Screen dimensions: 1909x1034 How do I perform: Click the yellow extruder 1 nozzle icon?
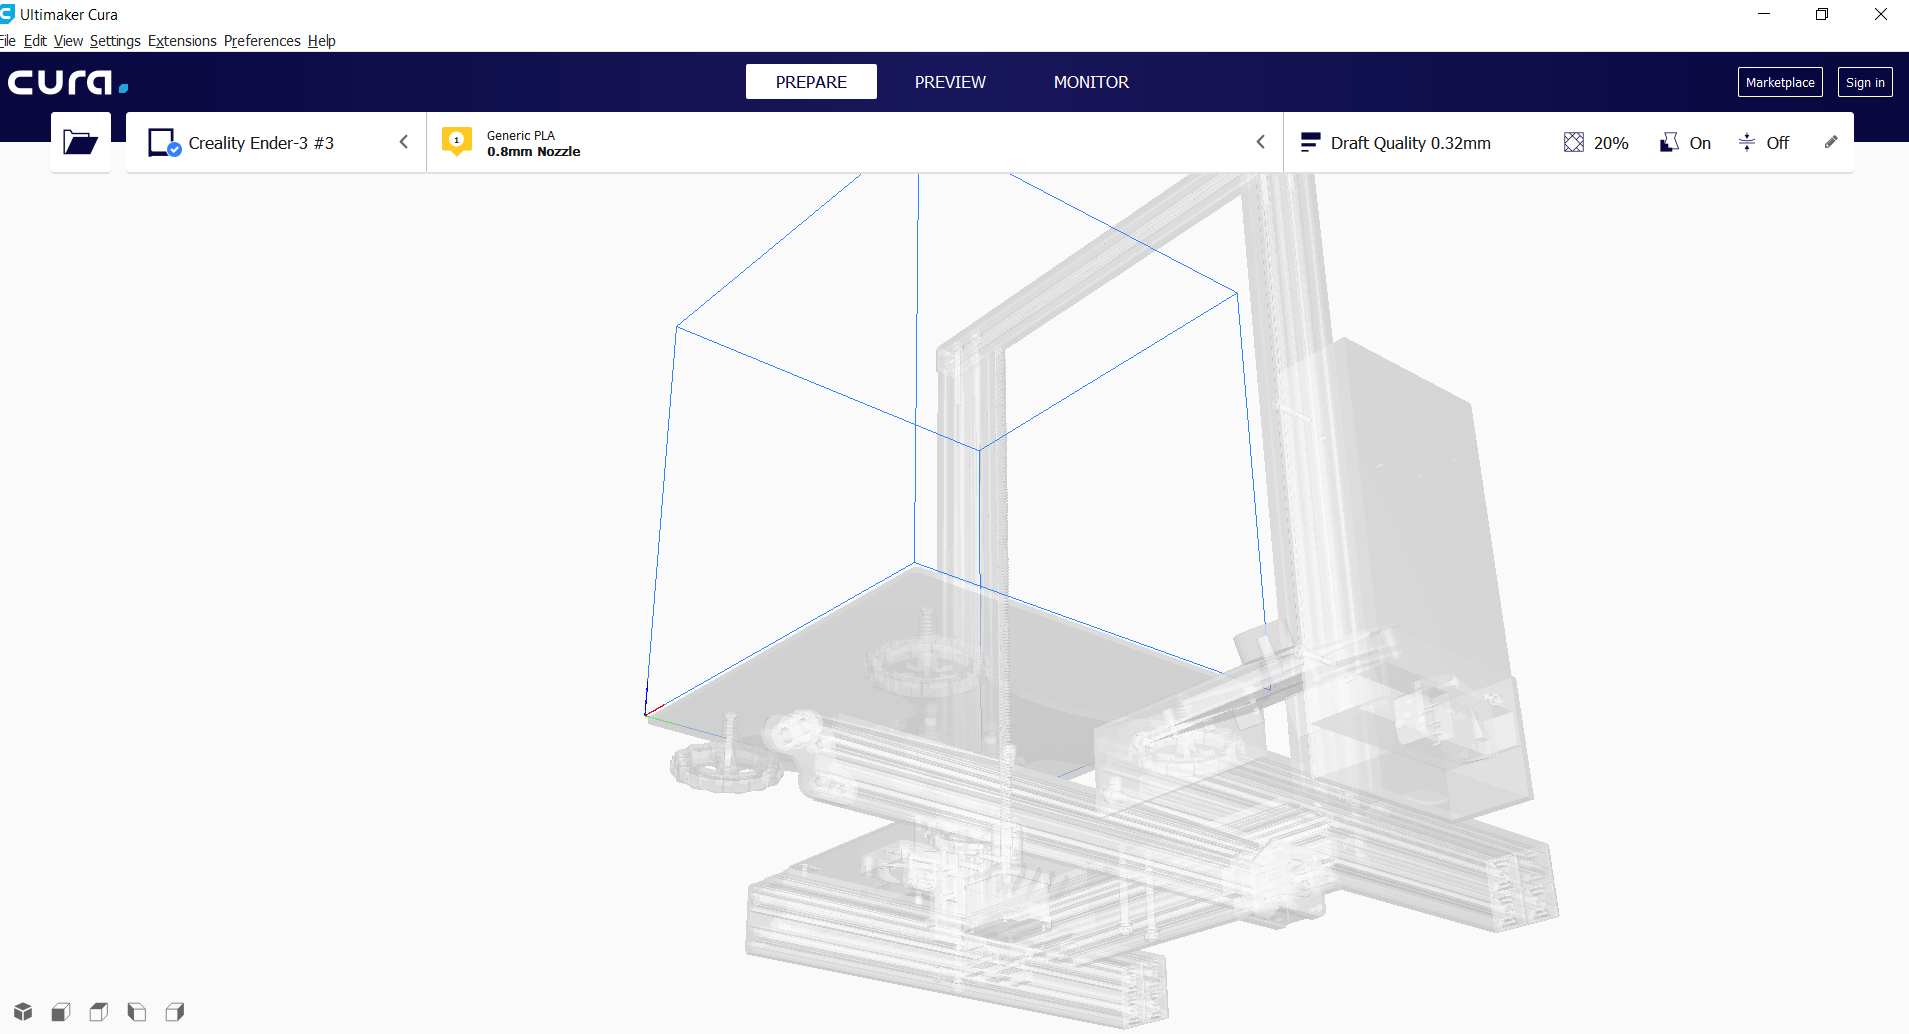coord(457,141)
